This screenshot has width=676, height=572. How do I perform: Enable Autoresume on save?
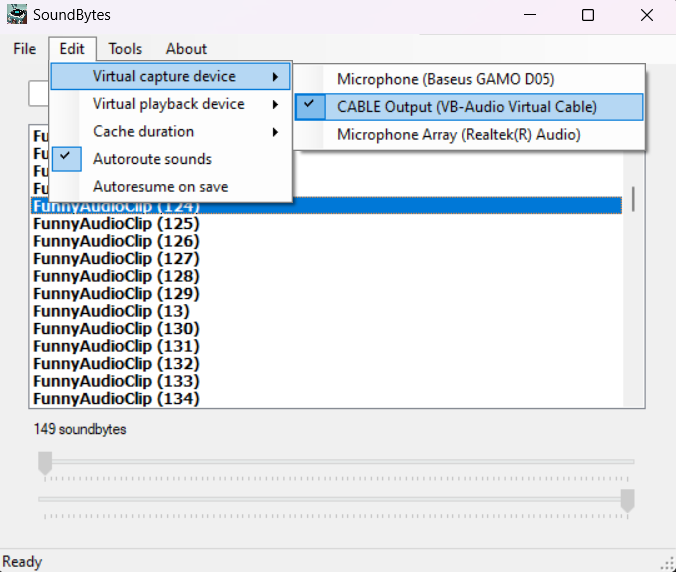(160, 187)
